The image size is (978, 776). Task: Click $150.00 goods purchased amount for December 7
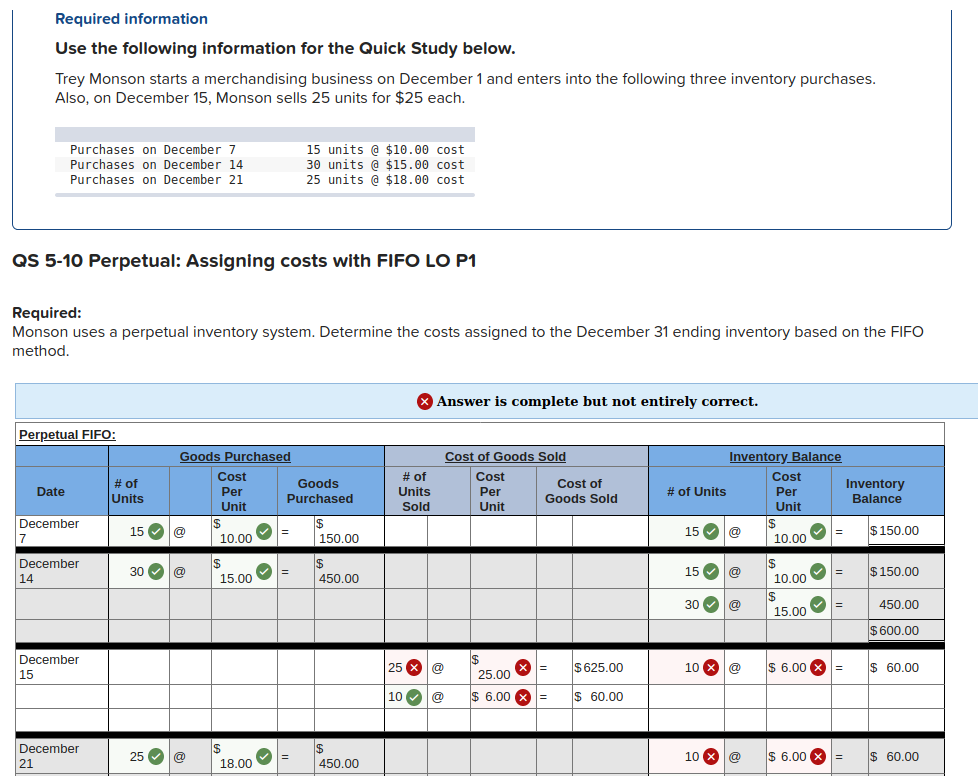coord(337,531)
